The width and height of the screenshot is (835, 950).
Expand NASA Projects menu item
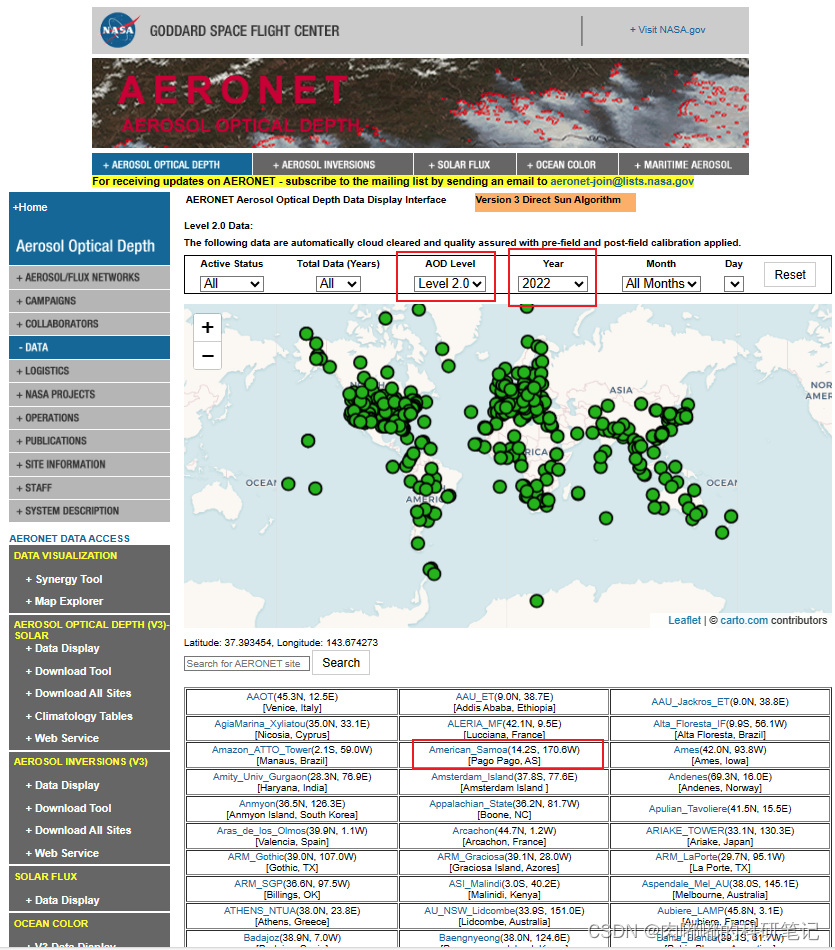click(x=89, y=394)
